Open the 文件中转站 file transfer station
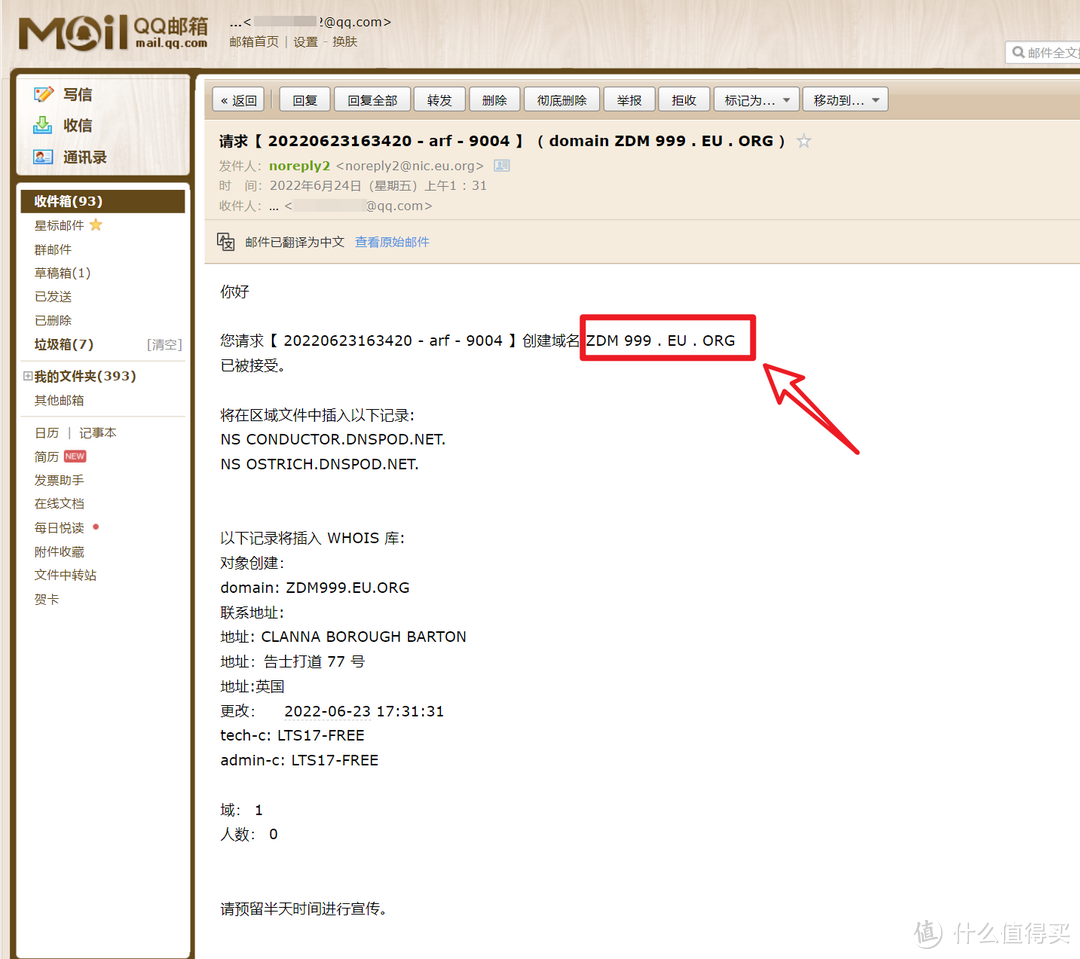This screenshot has height=959, width=1080. 65,575
